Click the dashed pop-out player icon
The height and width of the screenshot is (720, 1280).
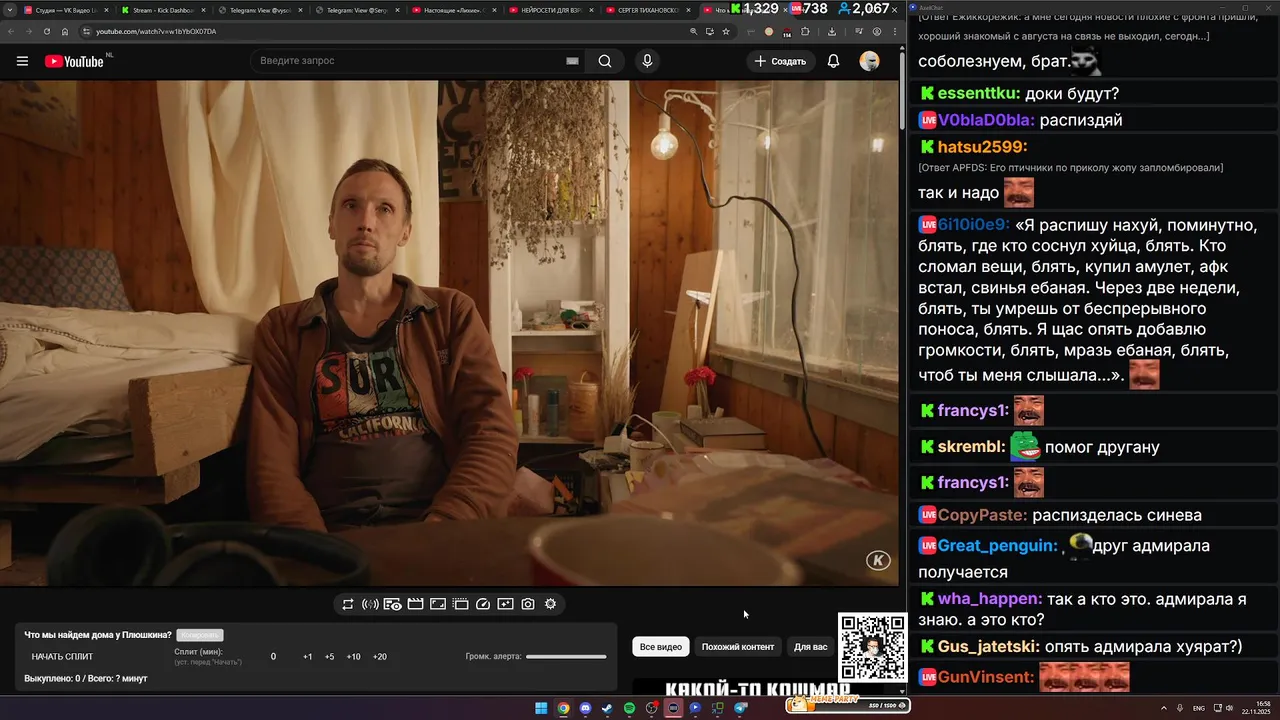[x=460, y=604]
